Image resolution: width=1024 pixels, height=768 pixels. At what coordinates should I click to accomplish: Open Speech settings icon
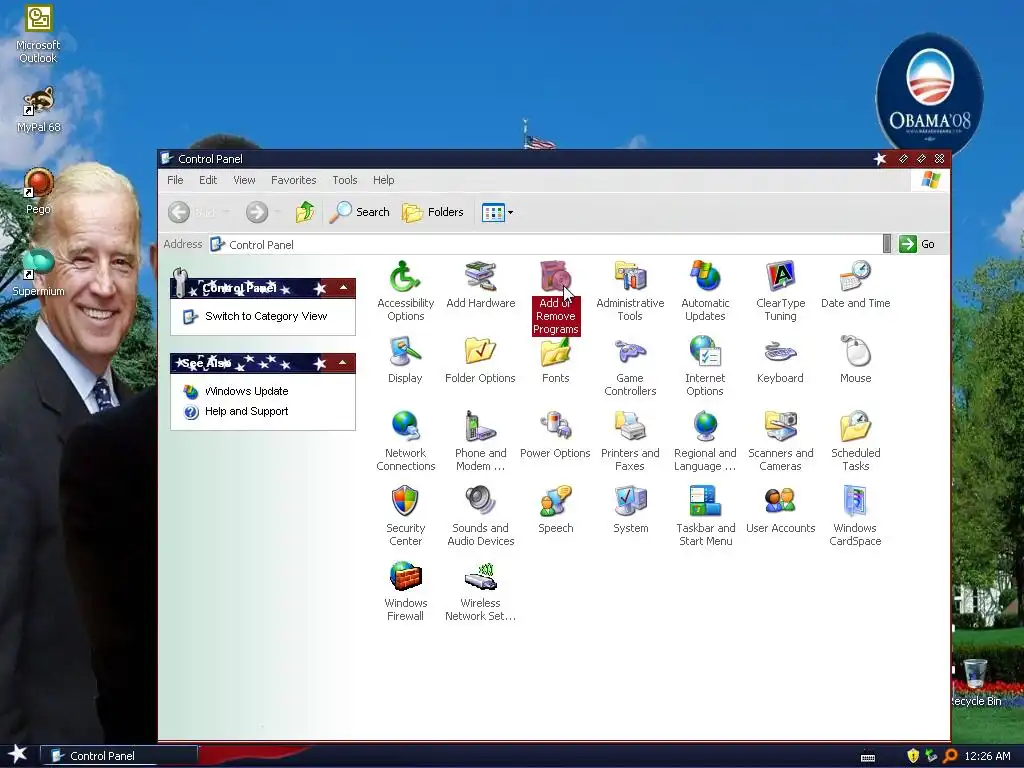coord(556,510)
